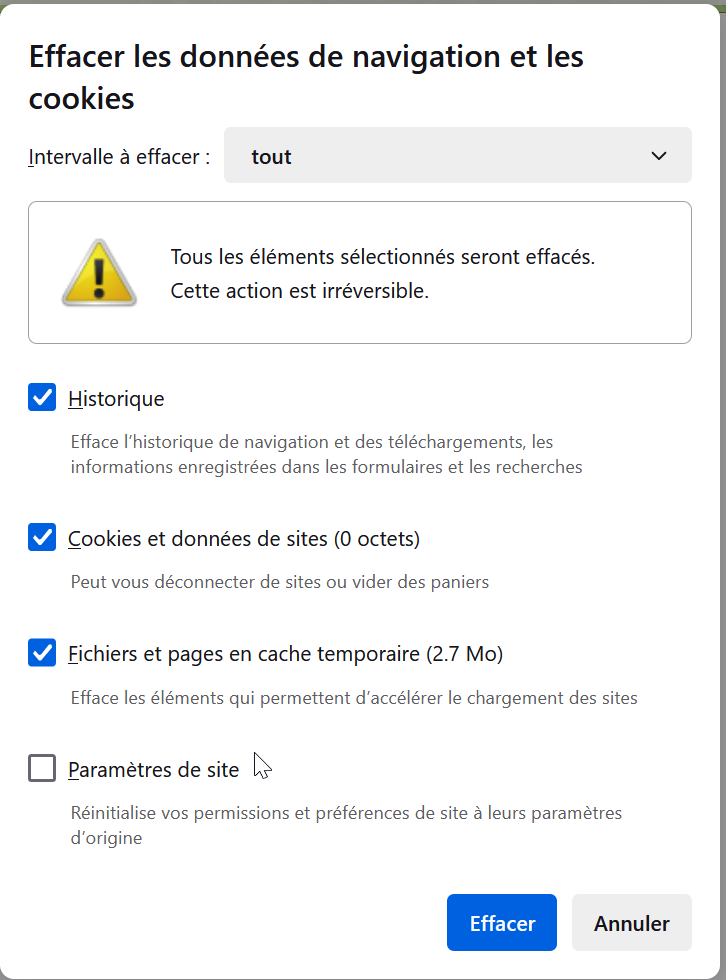Click the "Cette action est irréversible" warning text
The height and width of the screenshot is (980, 726).
pos(300,291)
